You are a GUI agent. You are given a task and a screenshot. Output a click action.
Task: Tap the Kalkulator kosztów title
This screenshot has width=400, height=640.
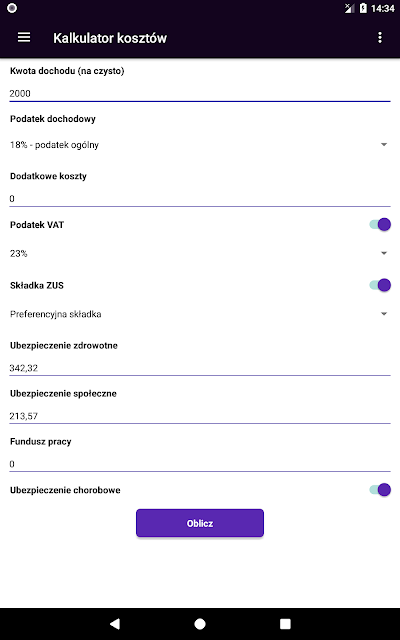[110, 38]
